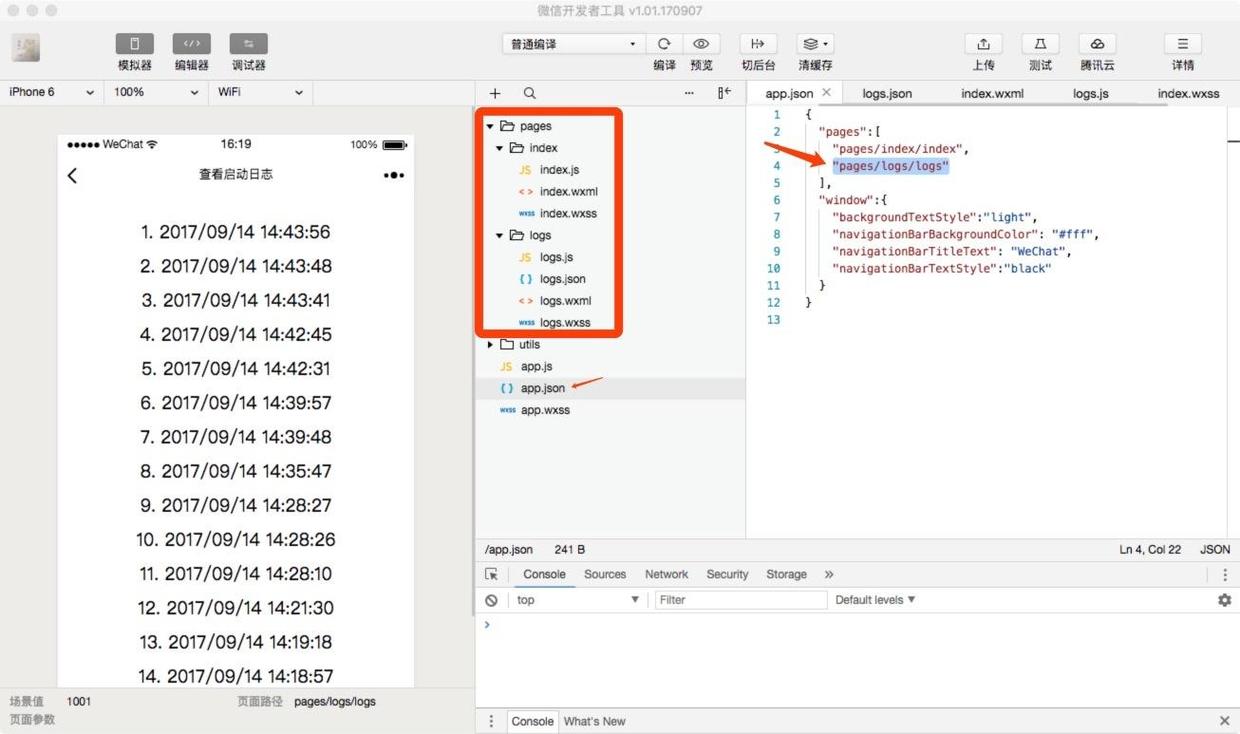The height and width of the screenshot is (734, 1240).
Task: Toggle the simulator (模拟器) panel
Action: click(x=135, y=44)
